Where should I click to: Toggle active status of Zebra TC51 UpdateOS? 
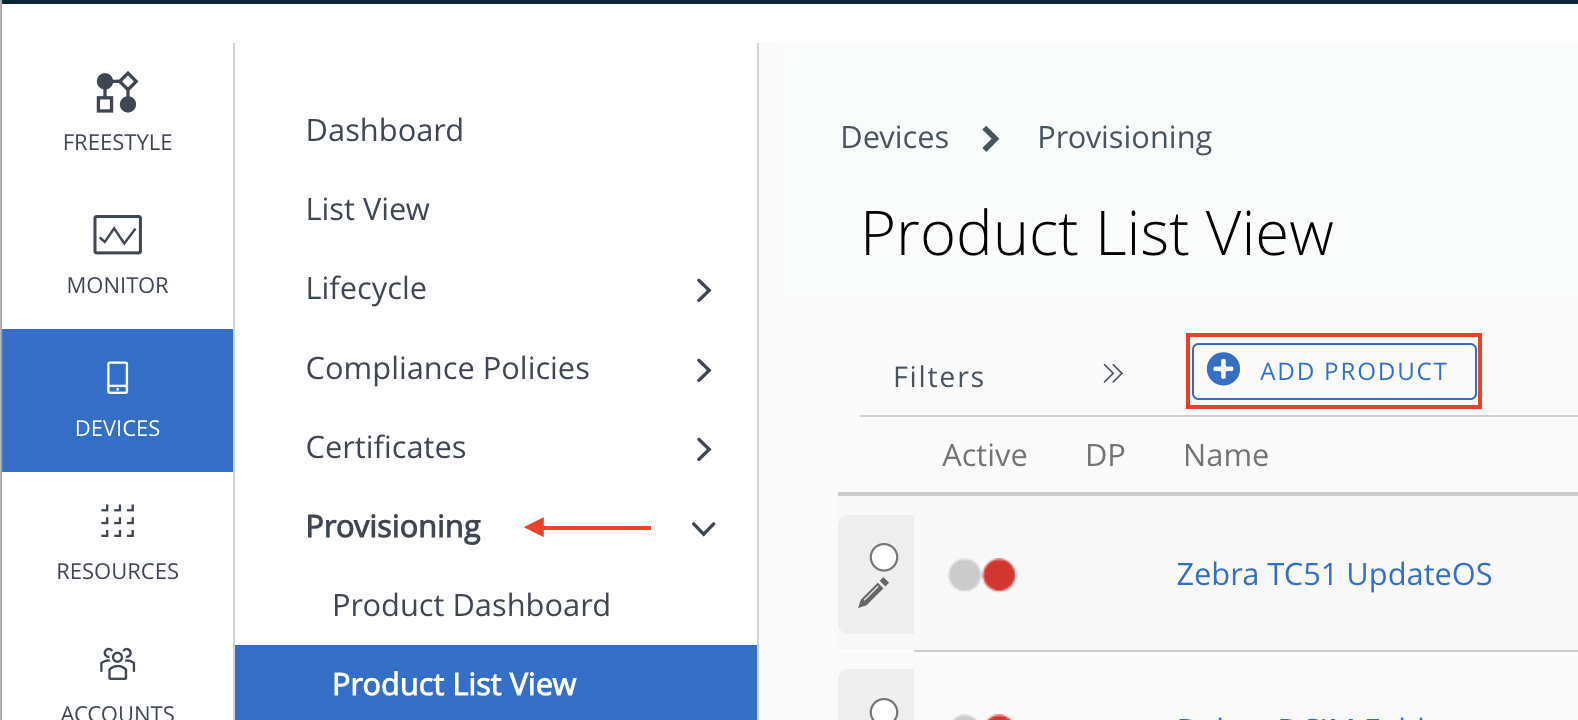coord(982,575)
